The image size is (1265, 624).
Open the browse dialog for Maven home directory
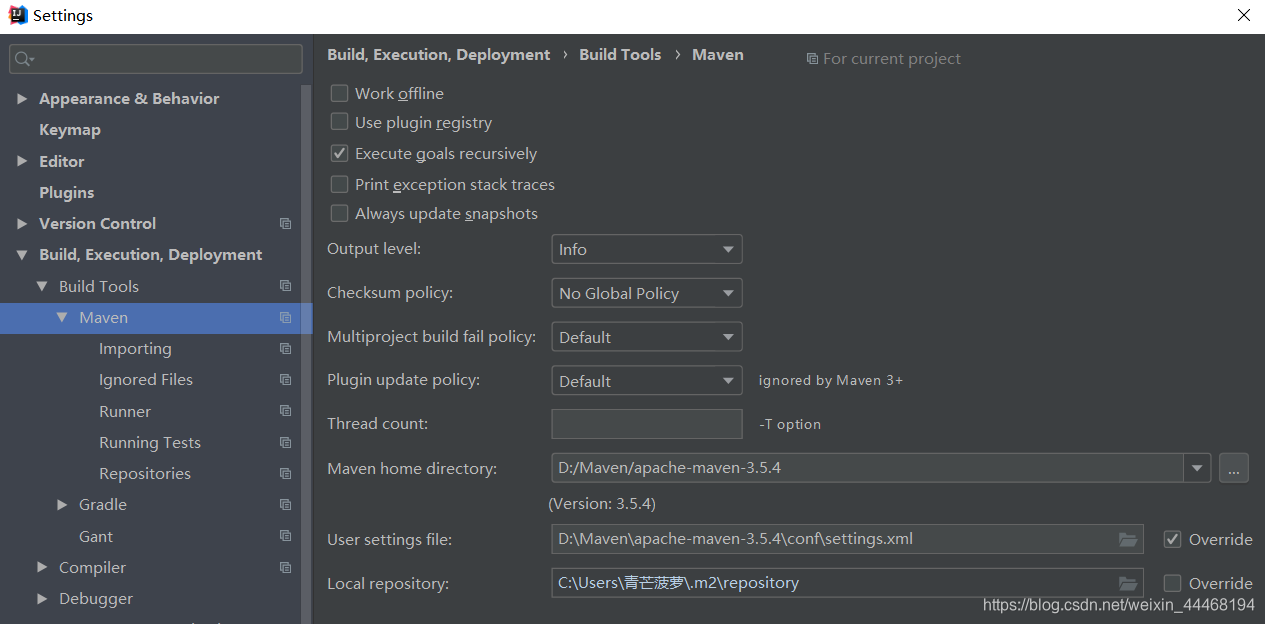click(x=1233, y=467)
